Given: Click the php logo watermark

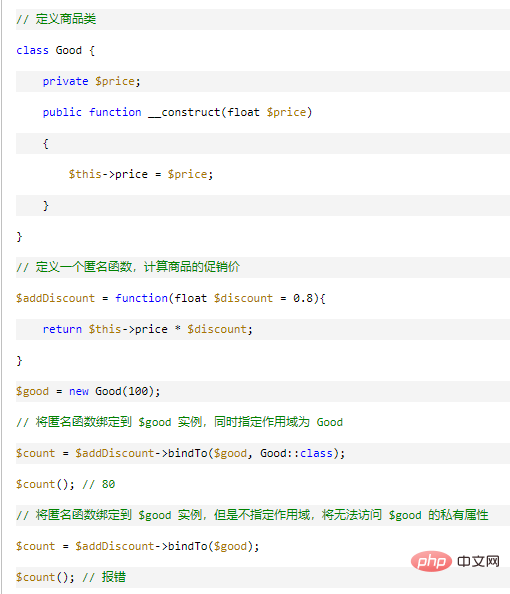Looking at the screenshot, I should [x=431, y=561].
